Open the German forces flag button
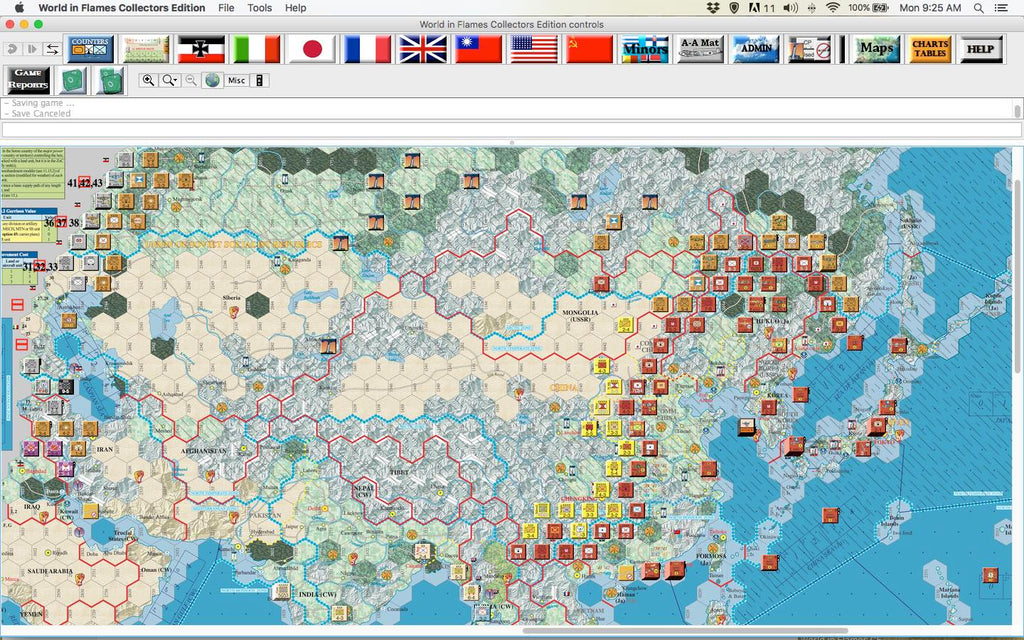This screenshot has height=640, width=1024. pos(201,49)
